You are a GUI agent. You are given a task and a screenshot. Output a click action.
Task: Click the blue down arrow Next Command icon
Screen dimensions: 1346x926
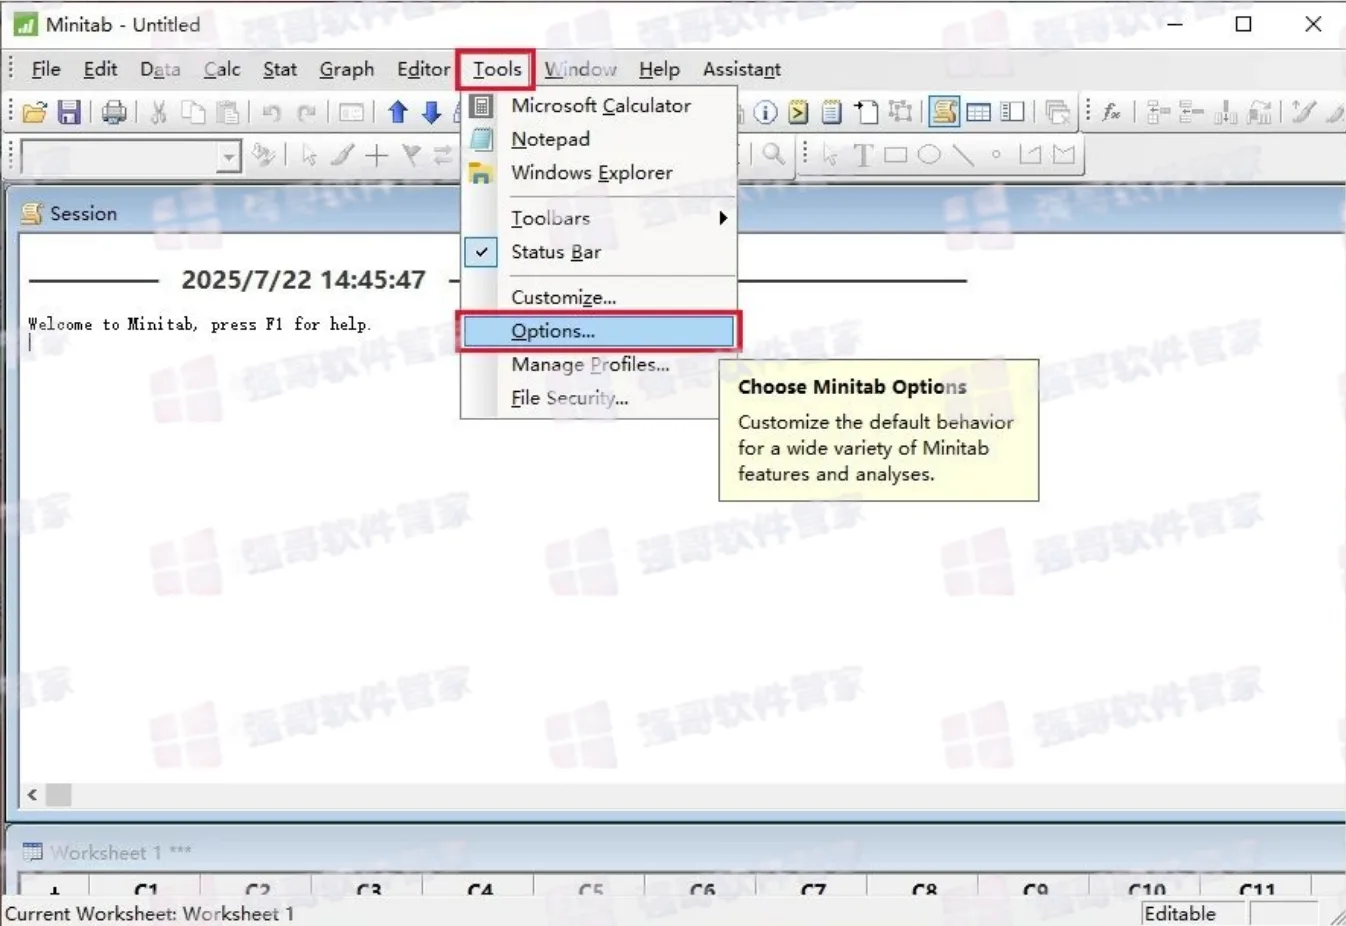(x=432, y=112)
